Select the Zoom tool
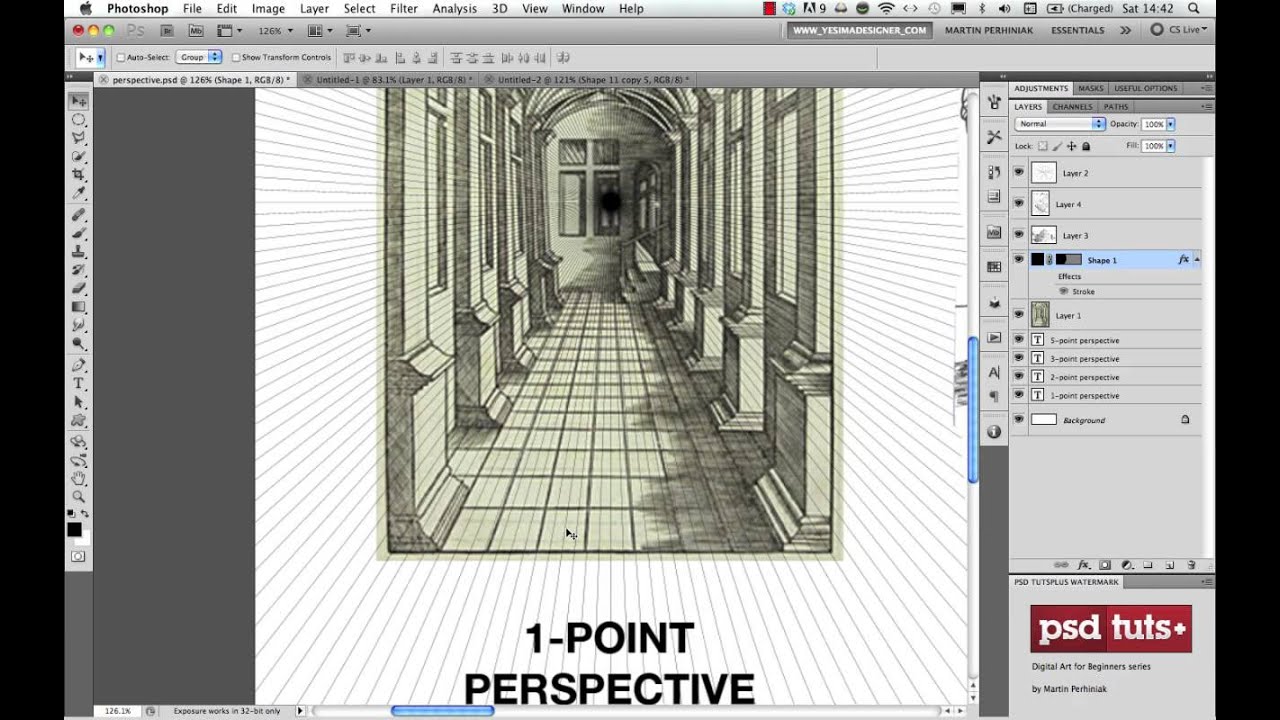The width and height of the screenshot is (1280, 720). (78, 496)
